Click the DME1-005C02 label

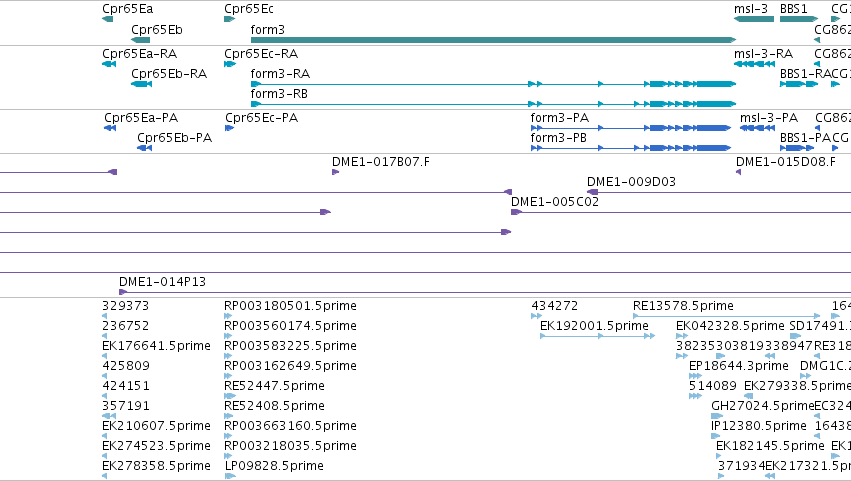(x=555, y=202)
